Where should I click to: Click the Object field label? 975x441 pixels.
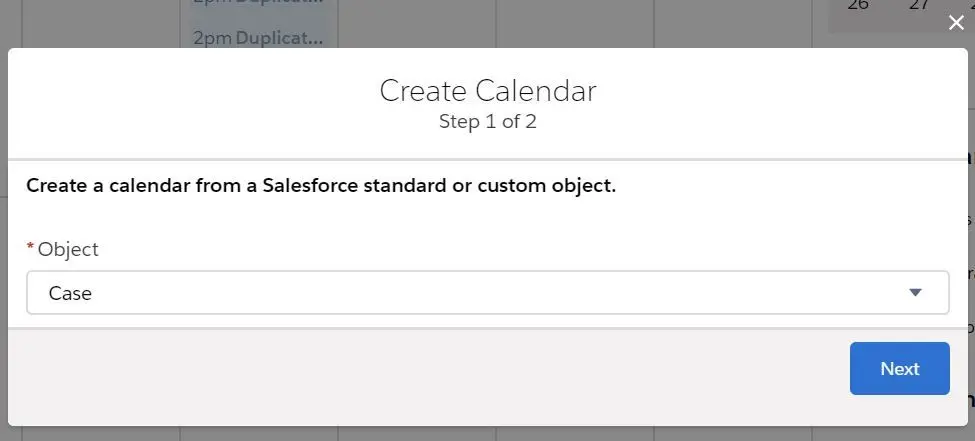coord(68,249)
